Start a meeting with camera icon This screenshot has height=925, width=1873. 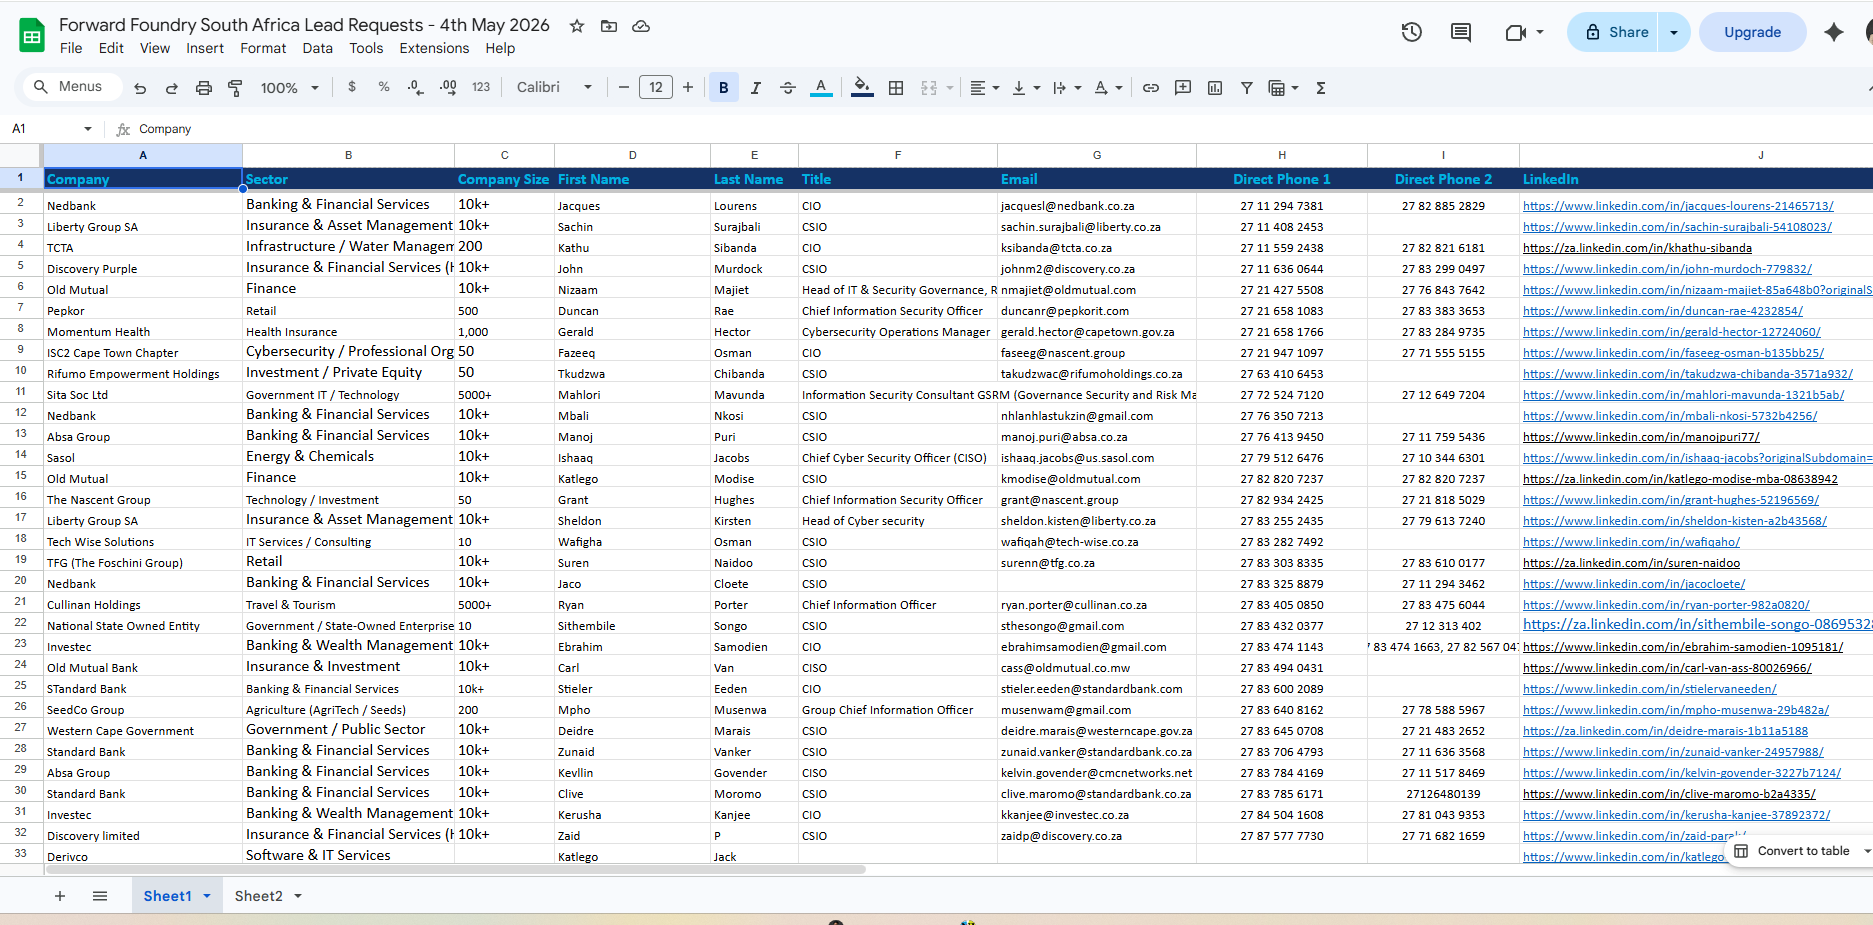click(1515, 32)
